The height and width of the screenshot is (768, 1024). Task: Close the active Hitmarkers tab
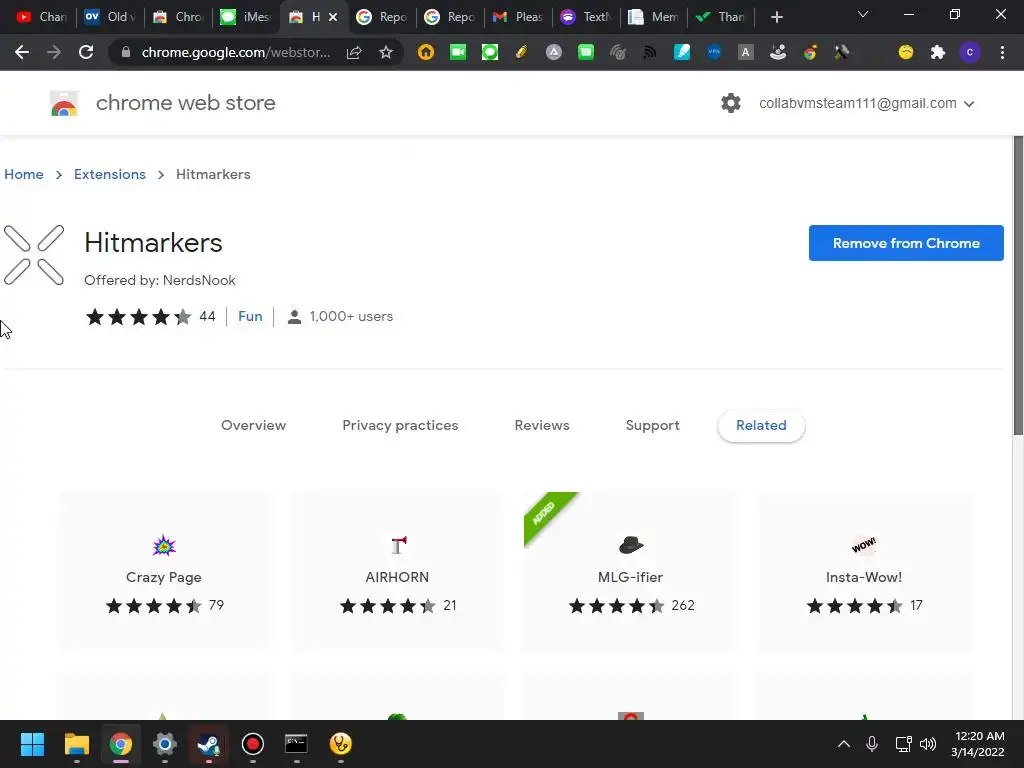(x=333, y=17)
